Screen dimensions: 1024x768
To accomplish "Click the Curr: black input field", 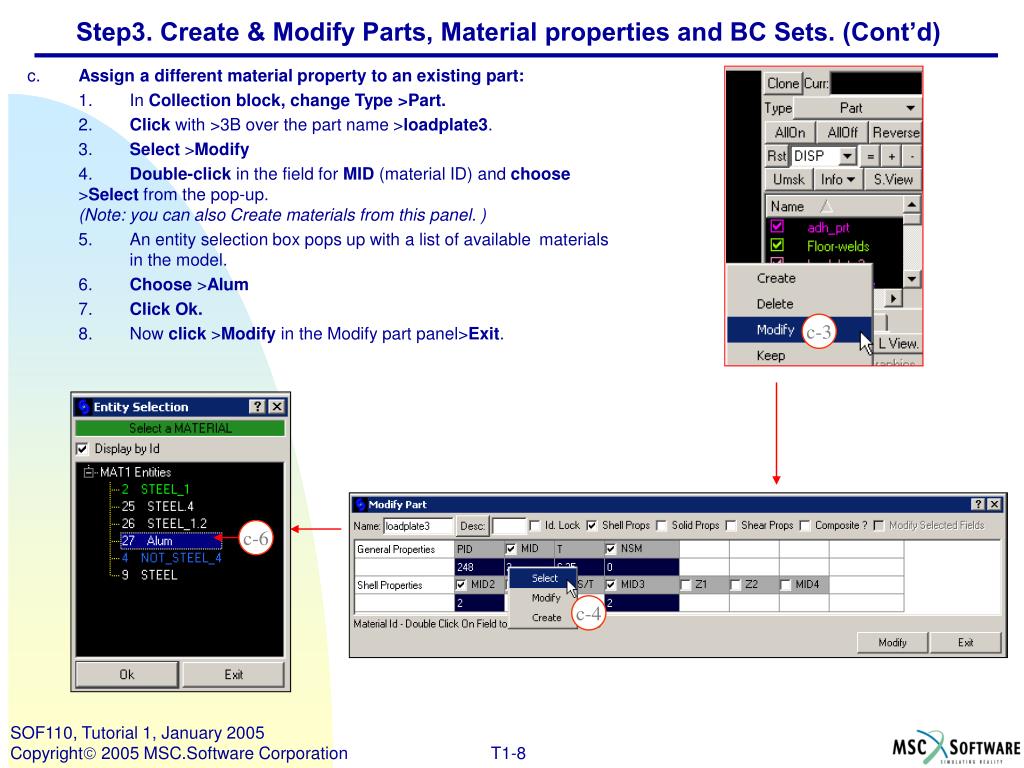I will [875, 84].
